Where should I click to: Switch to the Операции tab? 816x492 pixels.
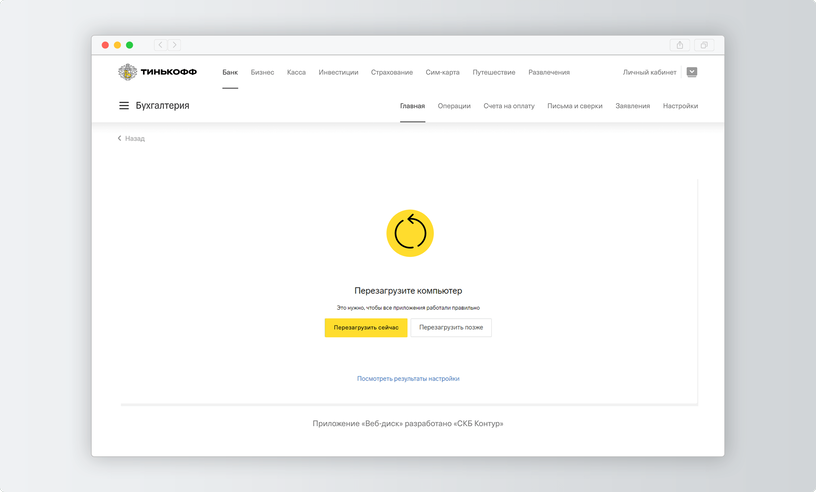[x=454, y=106]
